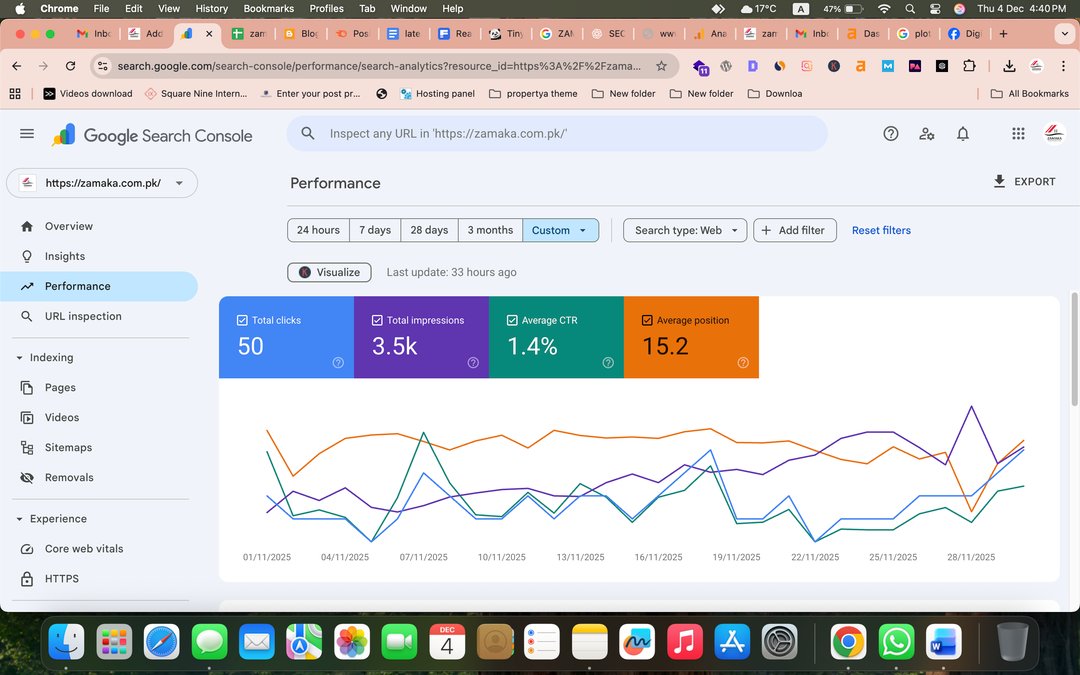This screenshot has width=1080, height=675.
Task: Open the notifications bell icon
Action: pos(963,134)
